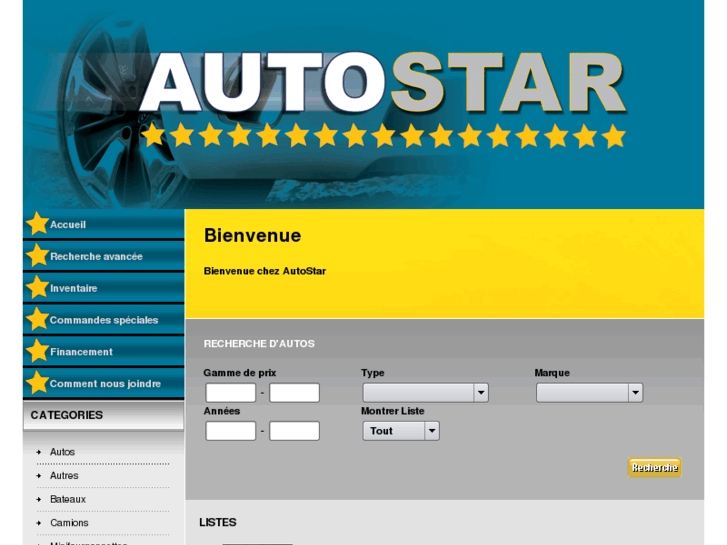This screenshot has width=727, height=545.
Task: Click the star icon beside Accueil
Action: tap(38, 224)
